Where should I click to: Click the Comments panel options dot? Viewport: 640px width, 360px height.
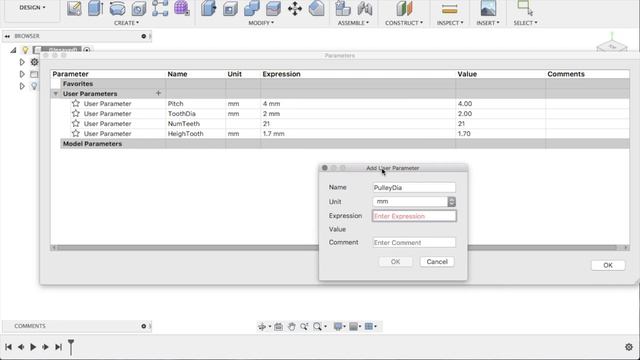click(x=144, y=326)
